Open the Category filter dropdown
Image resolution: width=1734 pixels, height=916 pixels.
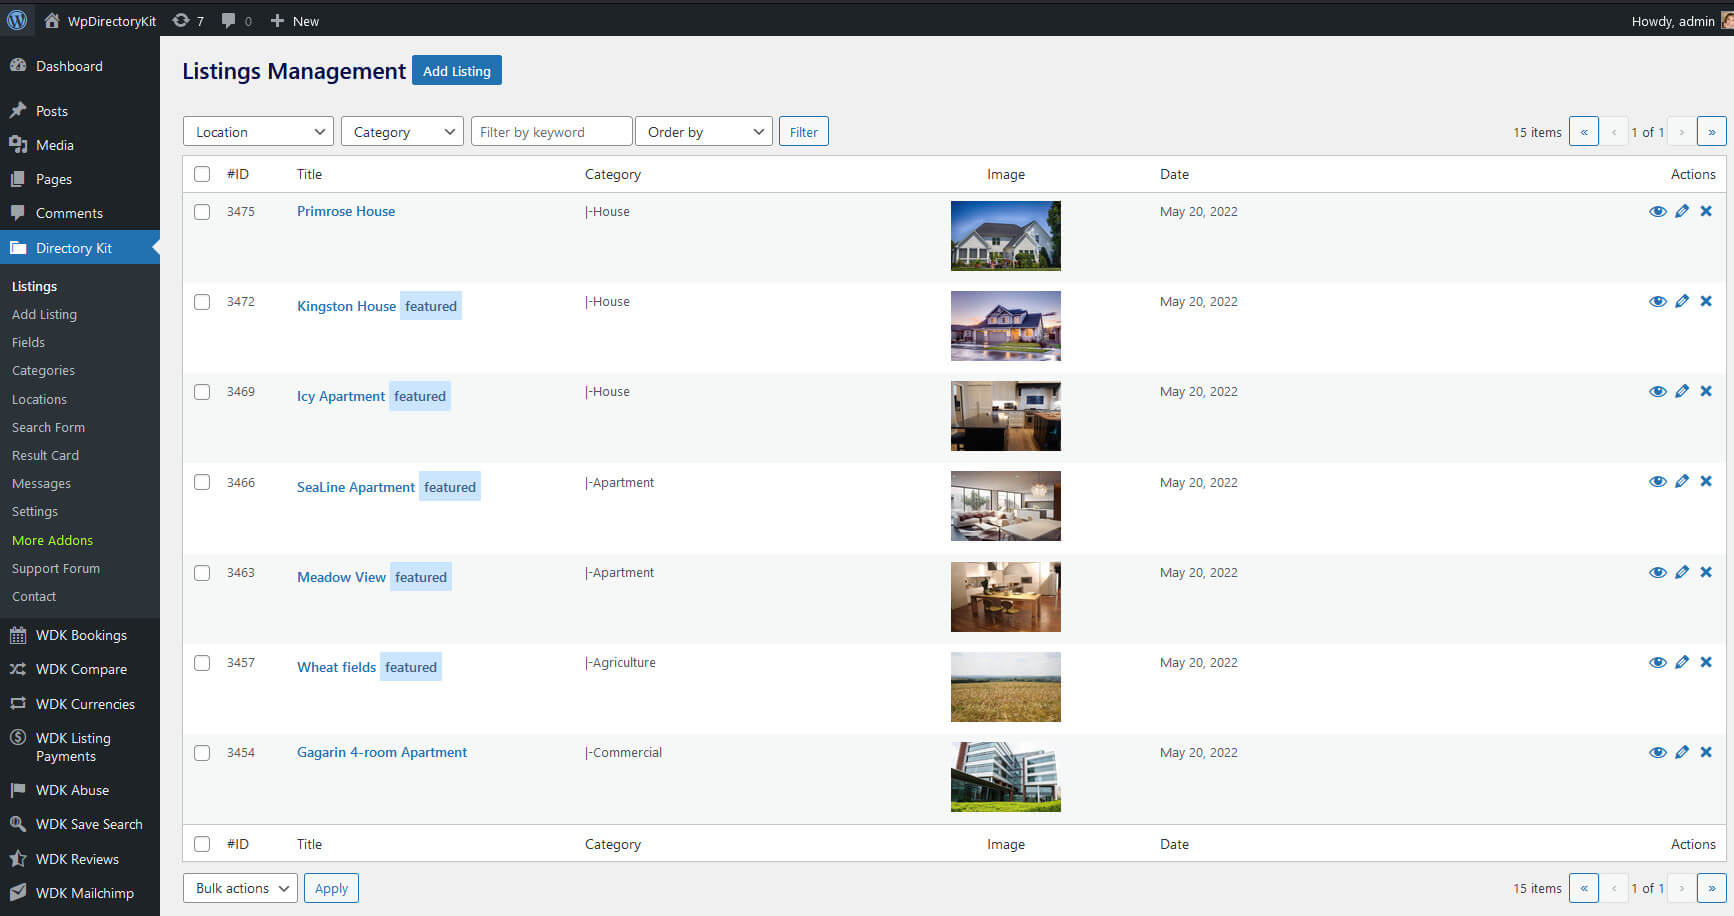[402, 131]
